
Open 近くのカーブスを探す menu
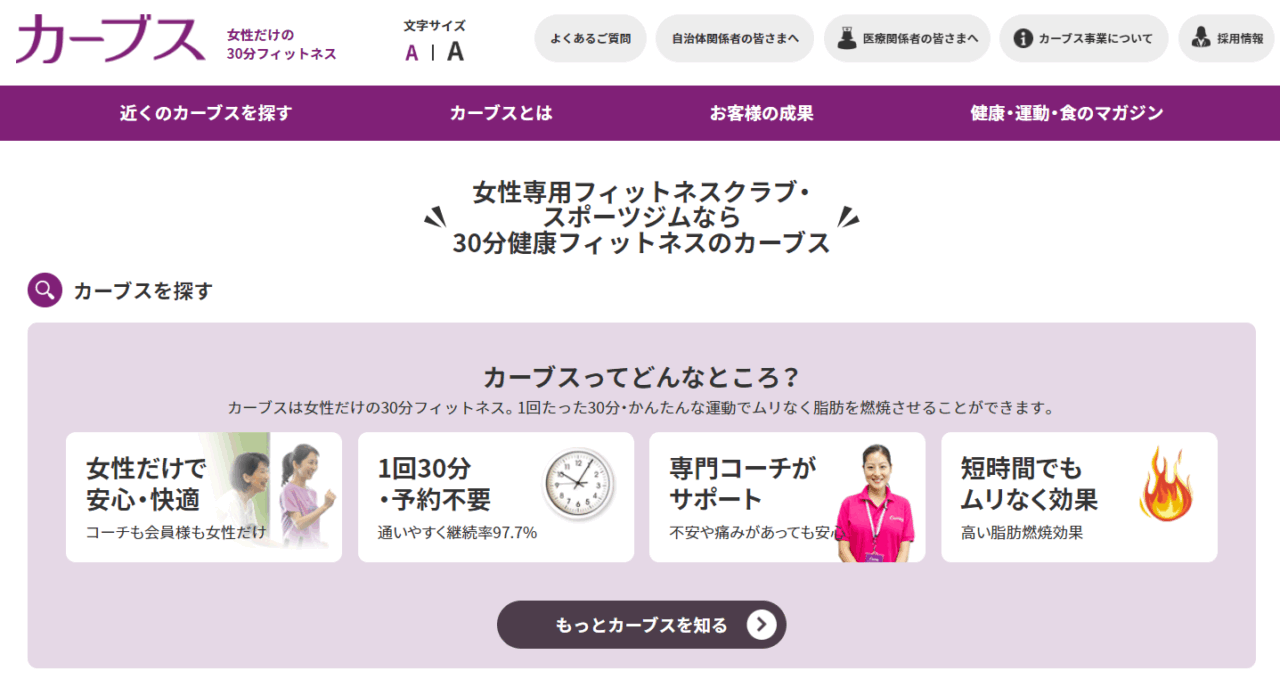(x=206, y=113)
